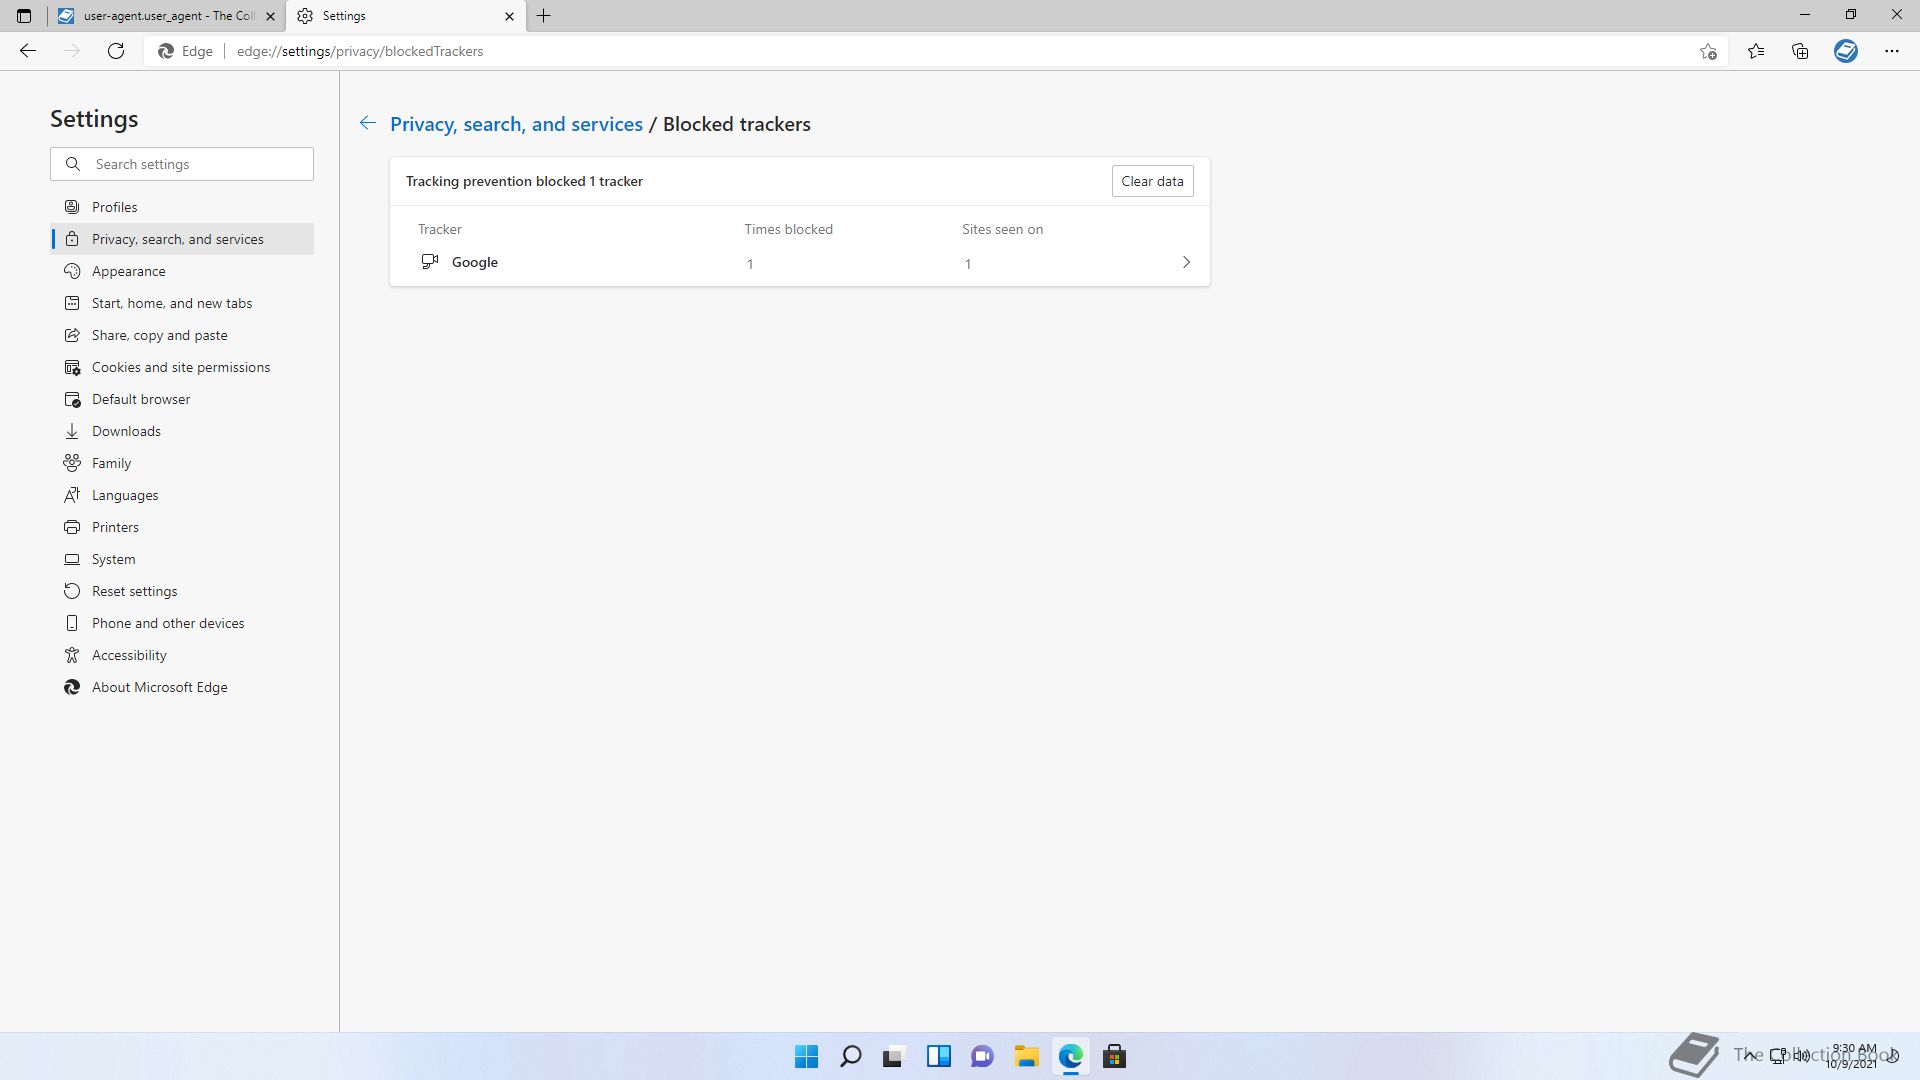Image resolution: width=1920 pixels, height=1080 pixels.
Task: Click the Tracker column header
Action: [440, 229]
